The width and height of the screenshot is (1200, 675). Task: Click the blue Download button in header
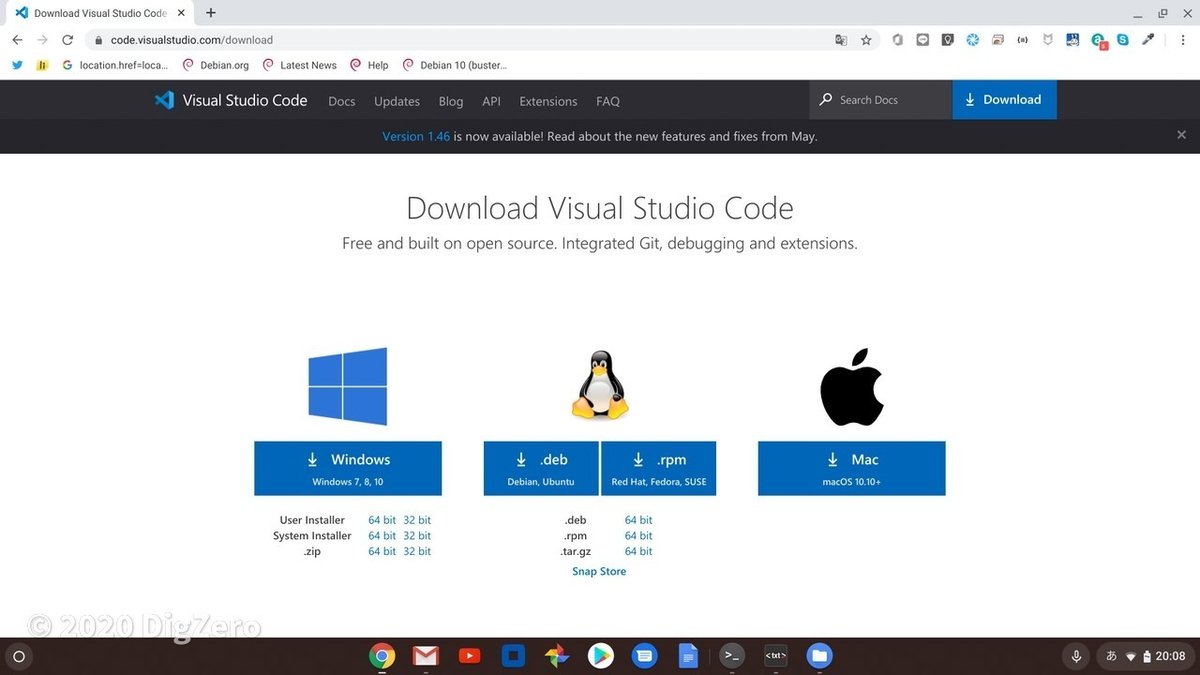[1004, 100]
